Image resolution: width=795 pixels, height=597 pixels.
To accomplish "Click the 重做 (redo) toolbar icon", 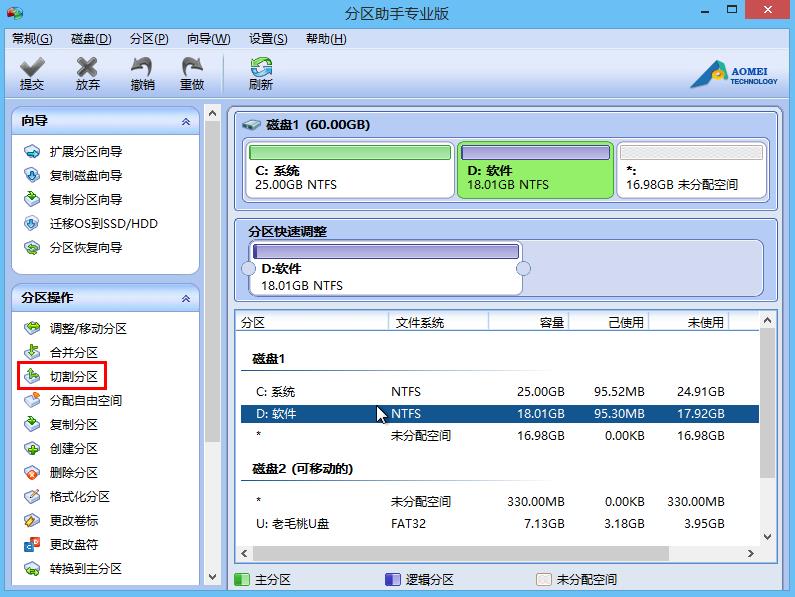I will point(192,74).
